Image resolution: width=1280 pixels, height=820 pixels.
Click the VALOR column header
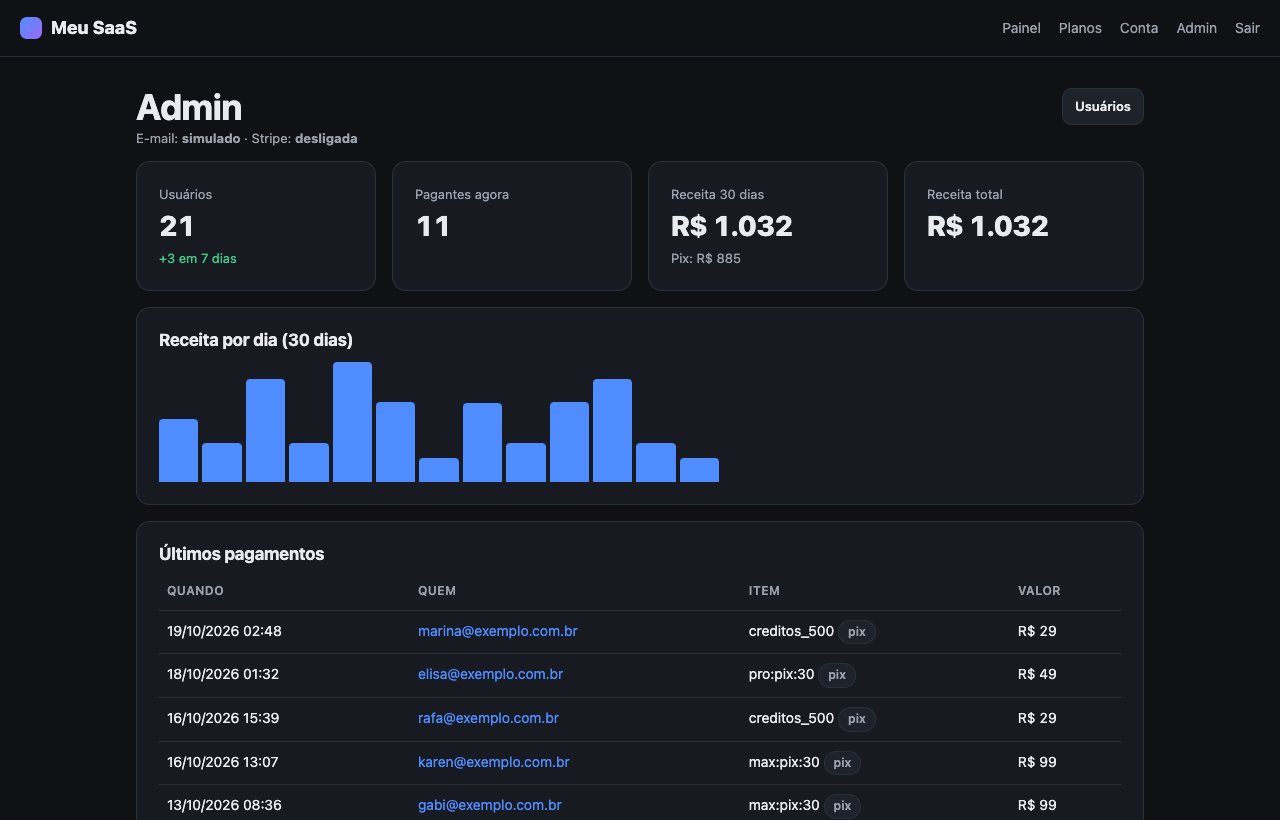pos(1039,591)
